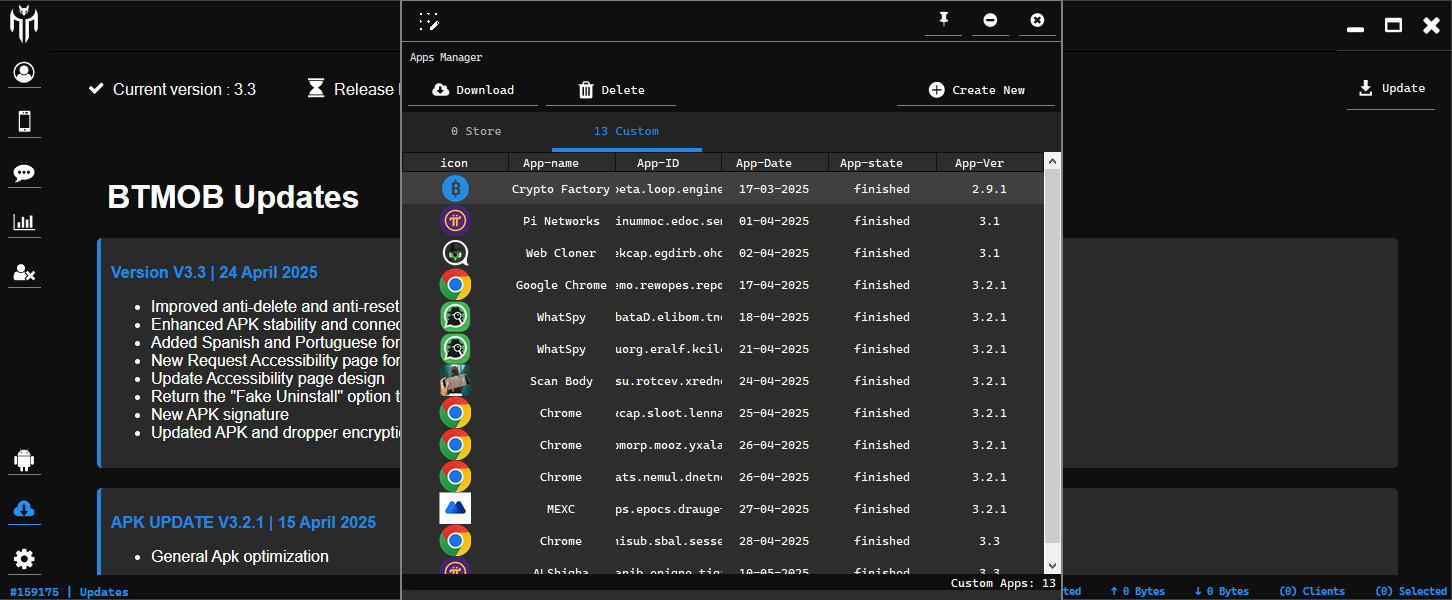Switch to the 0 Store tab

coord(476,132)
